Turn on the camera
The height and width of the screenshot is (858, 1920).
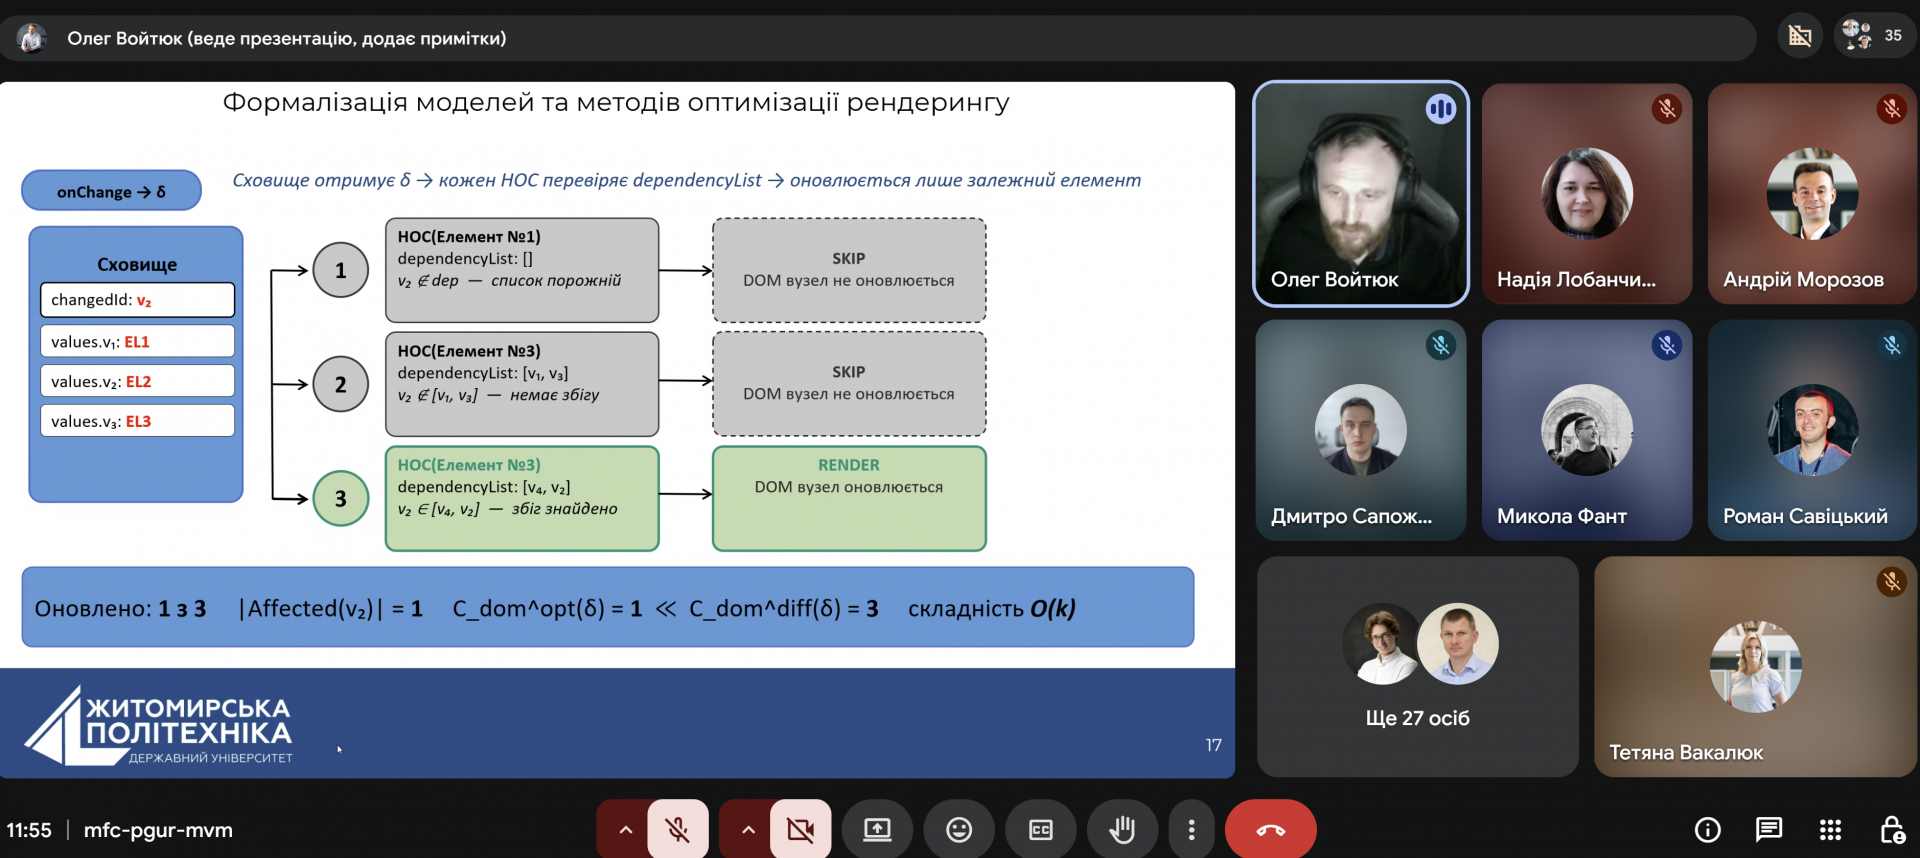click(x=800, y=830)
